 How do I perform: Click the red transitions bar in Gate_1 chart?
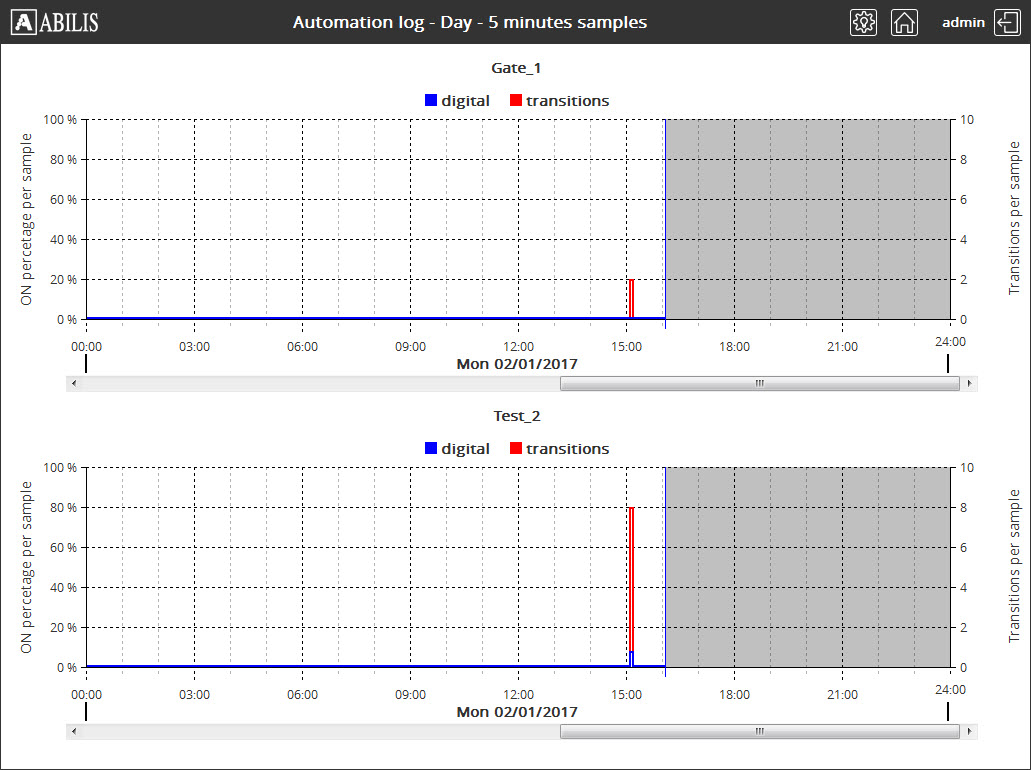click(x=631, y=298)
